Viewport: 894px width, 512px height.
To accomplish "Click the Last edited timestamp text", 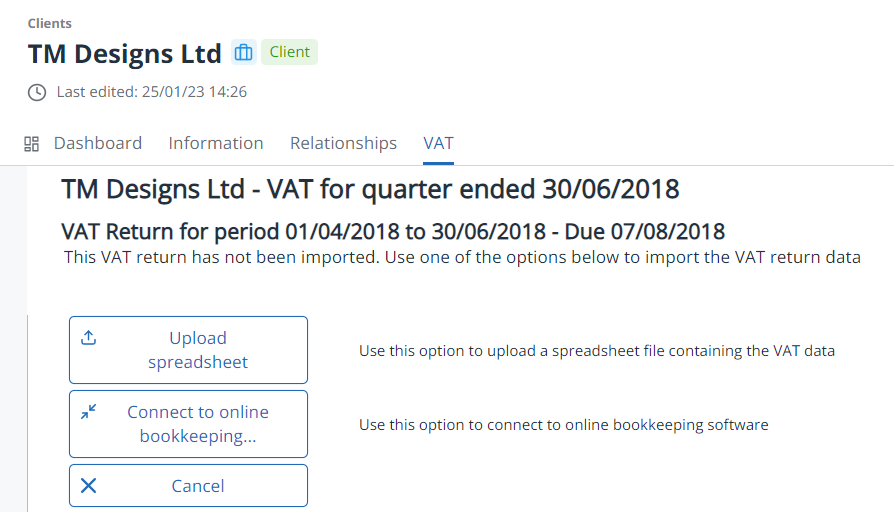I will 151,92.
